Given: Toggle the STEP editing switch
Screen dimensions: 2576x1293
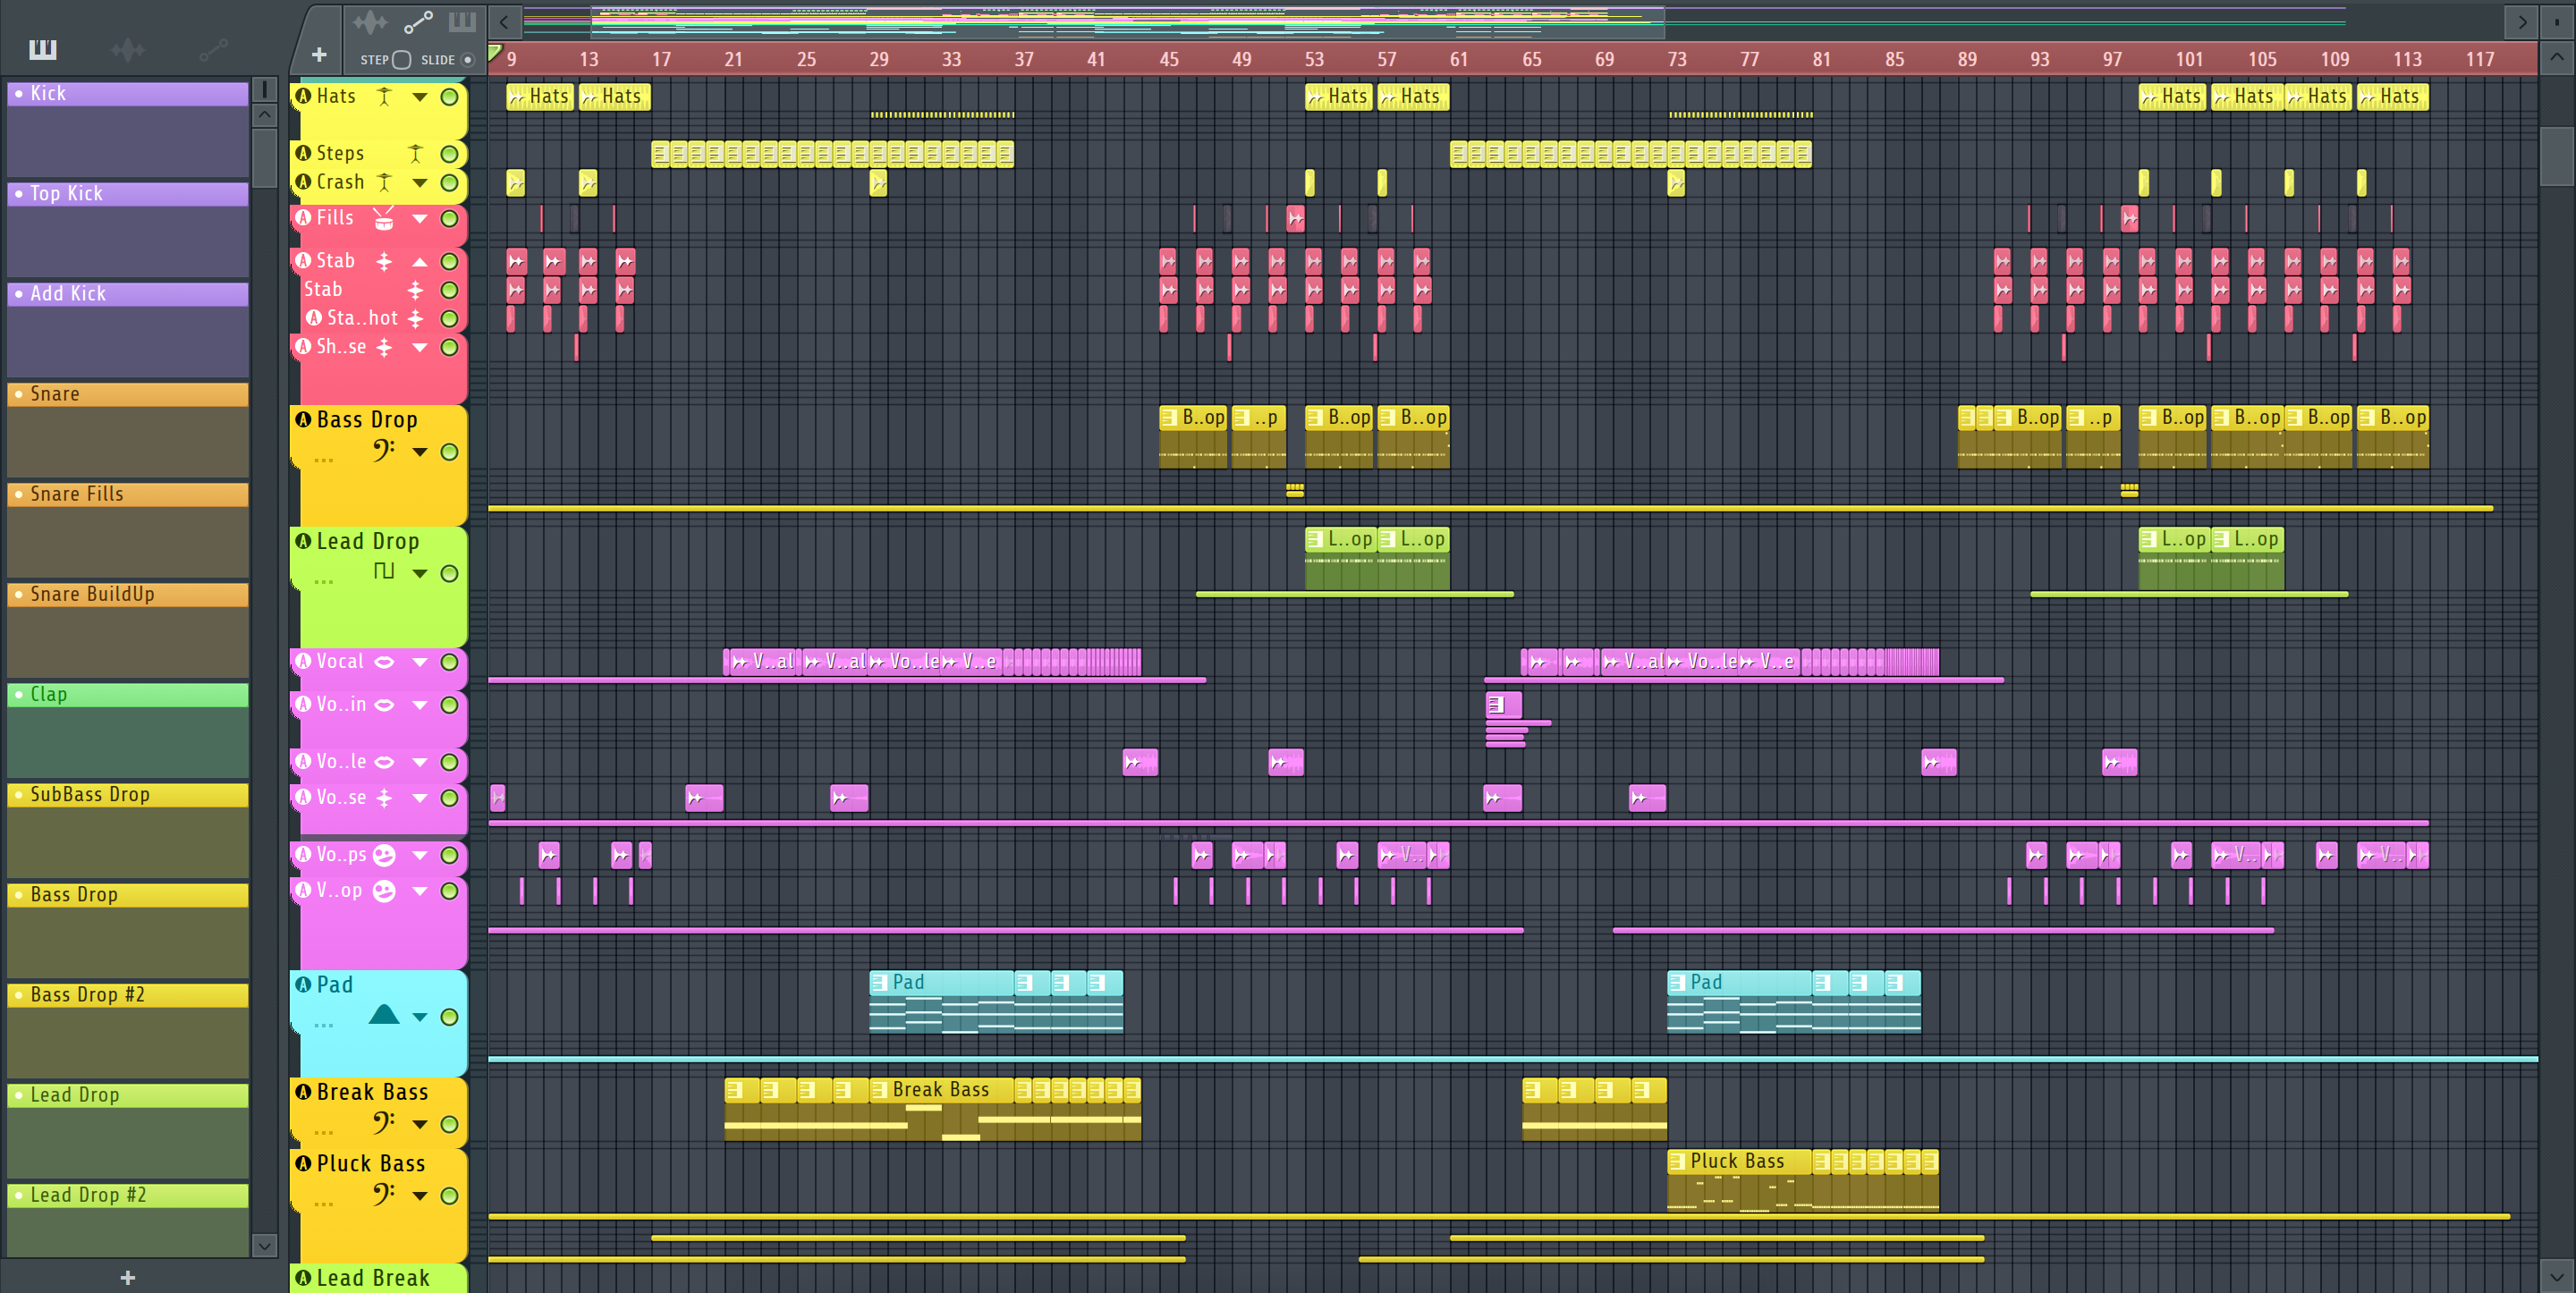Looking at the screenshot, I should coord(401,60).
